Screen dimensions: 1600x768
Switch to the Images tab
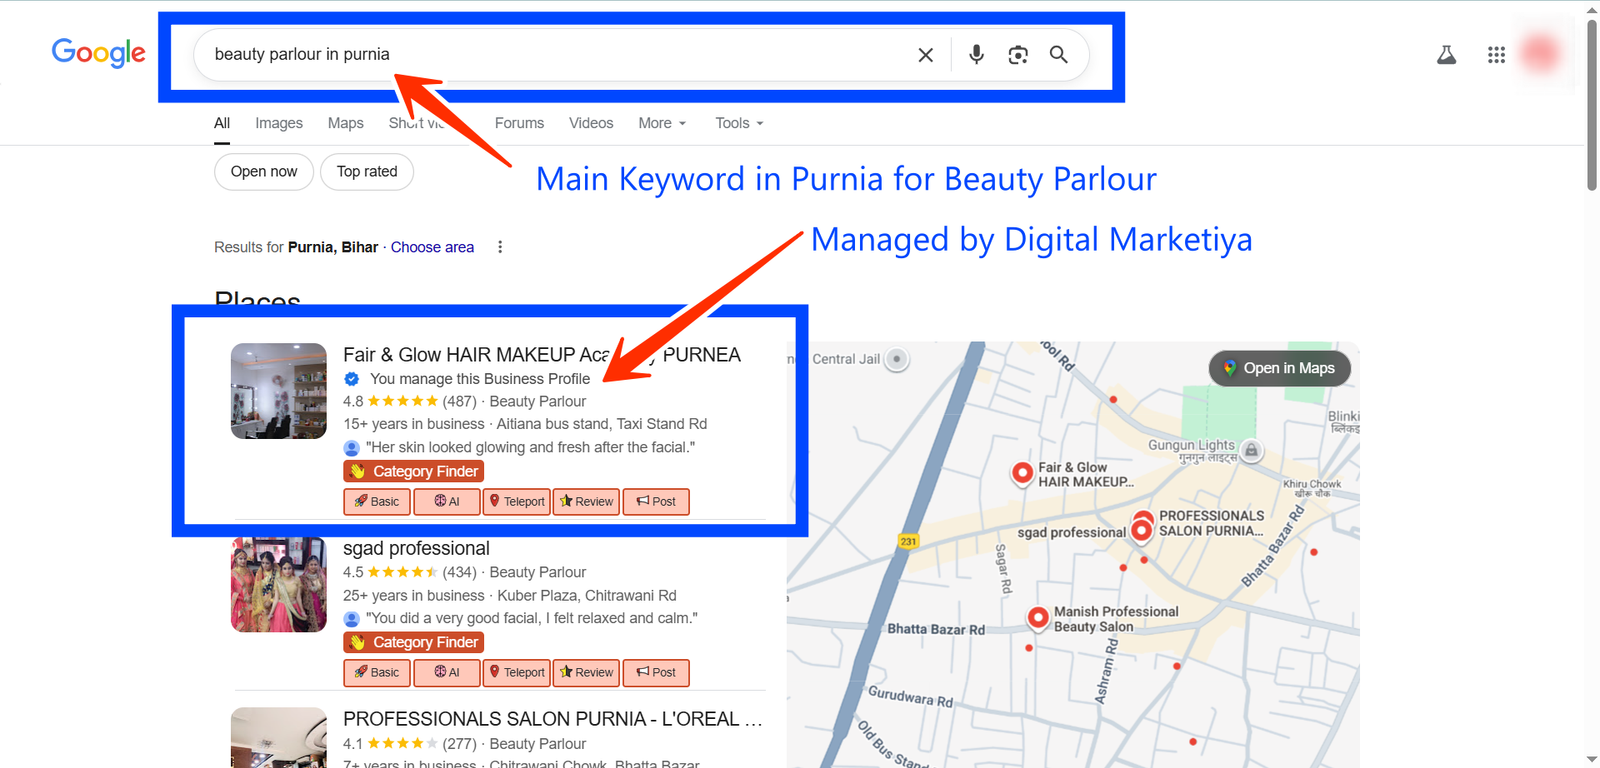[278, 123]
